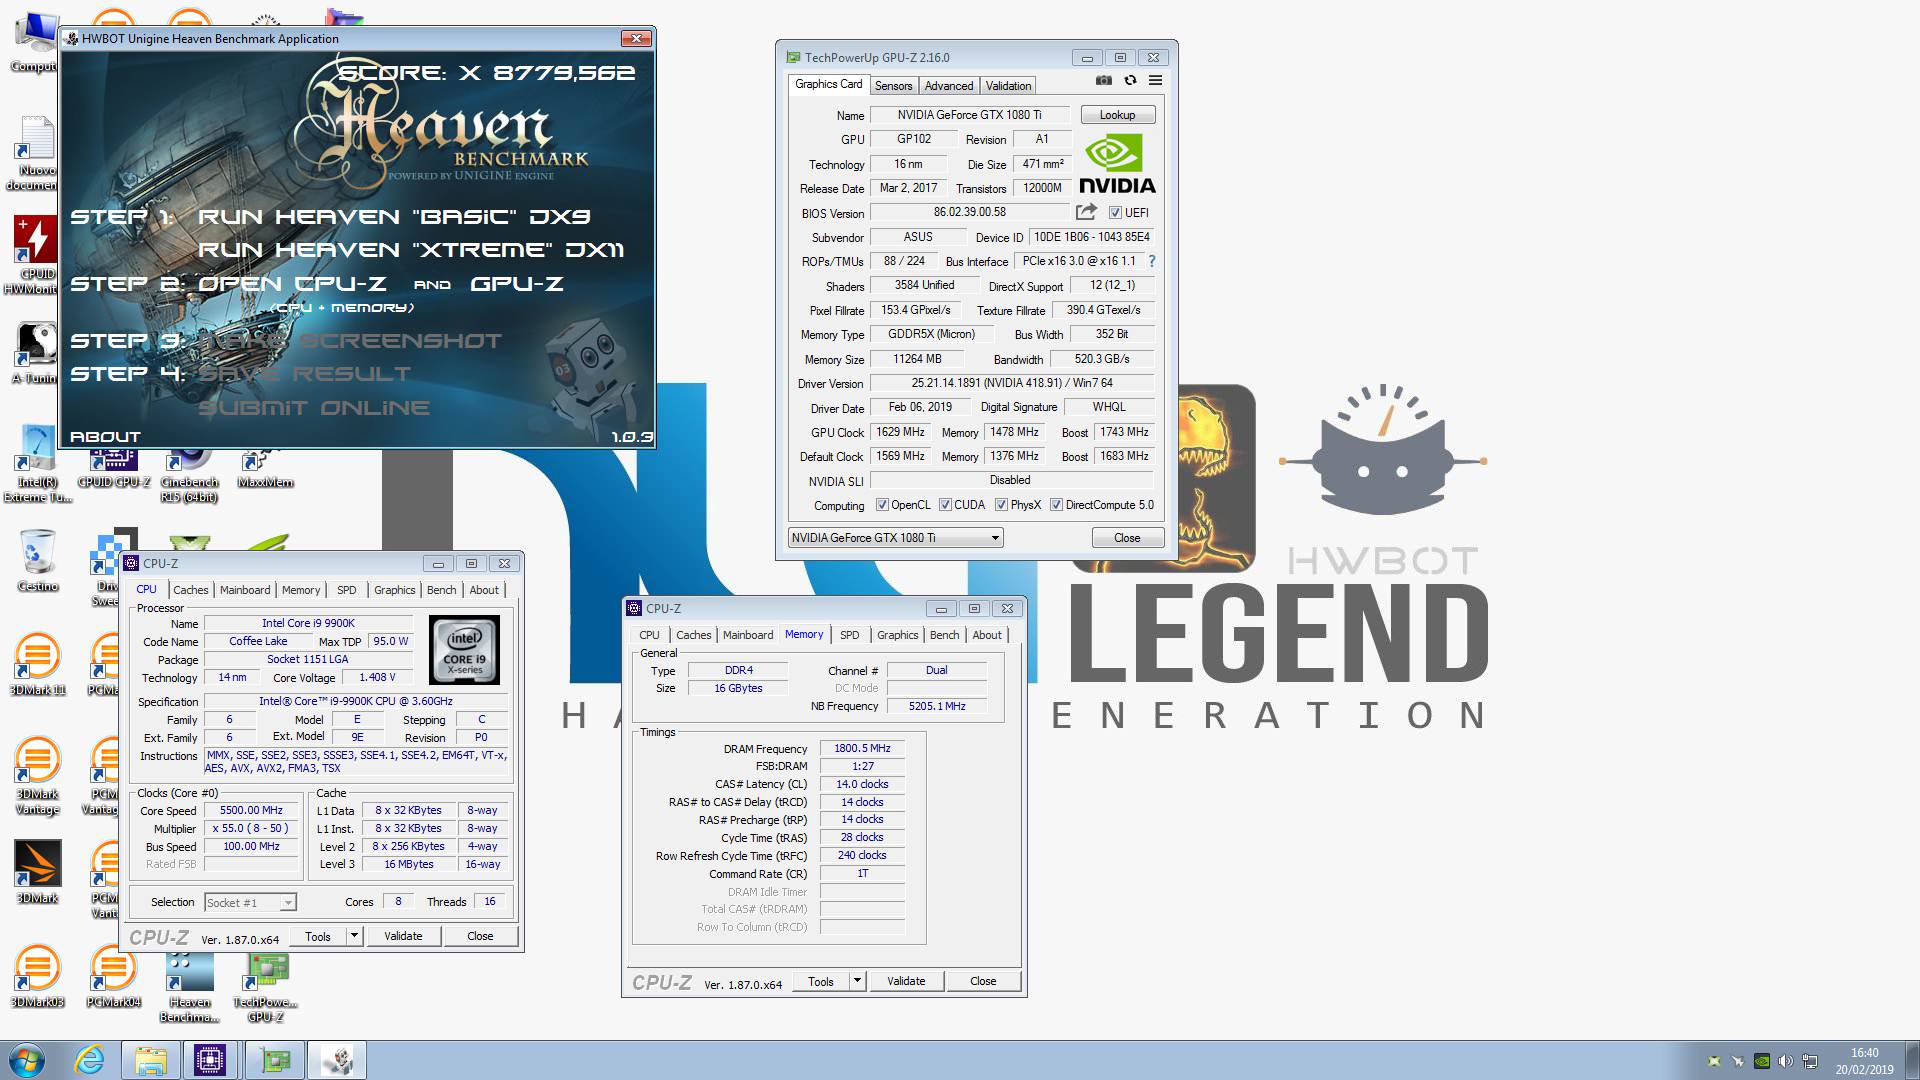The image size is (1920, 1080).
Task: Click the GPU-Z refresh icon
Action: pos(1130,81)
